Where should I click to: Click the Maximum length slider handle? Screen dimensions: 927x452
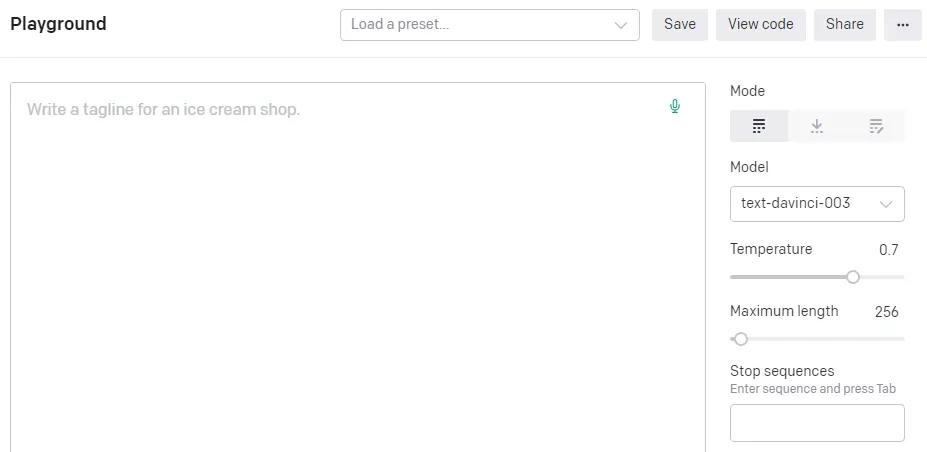(x=741, y=339)
